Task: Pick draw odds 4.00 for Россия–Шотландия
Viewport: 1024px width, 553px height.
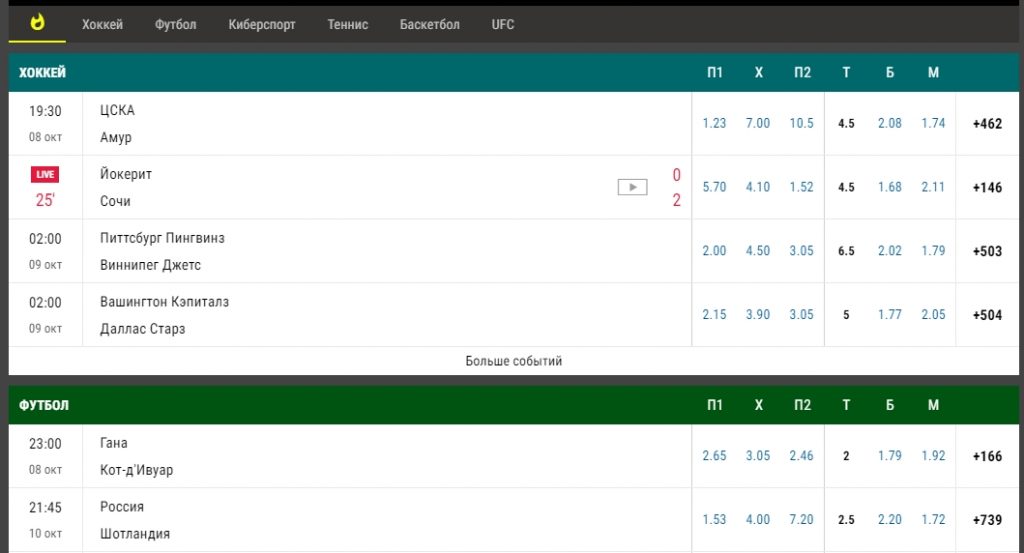Action: click(x=758, y=520)
